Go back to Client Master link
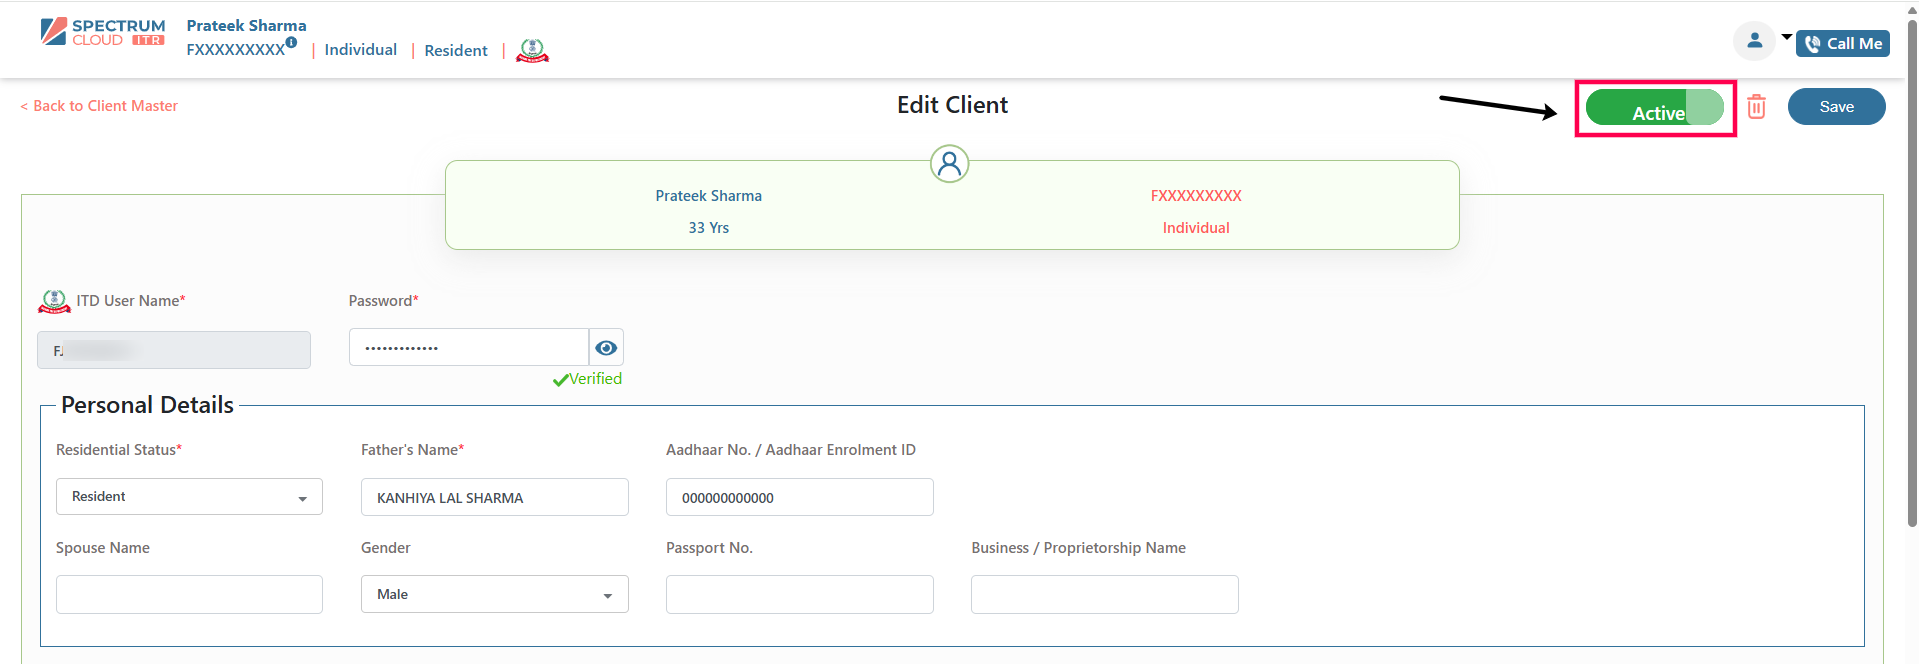1919x664 pixels. click(x=99, y=106)
